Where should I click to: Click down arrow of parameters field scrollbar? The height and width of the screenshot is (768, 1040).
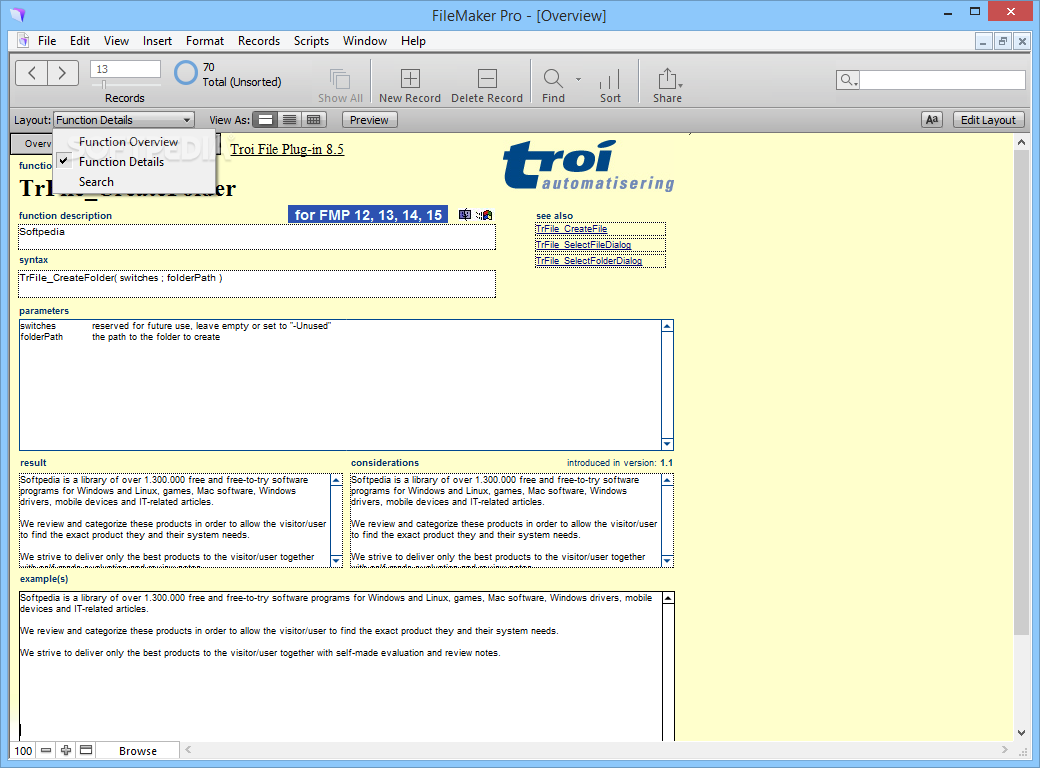[667, 444]
